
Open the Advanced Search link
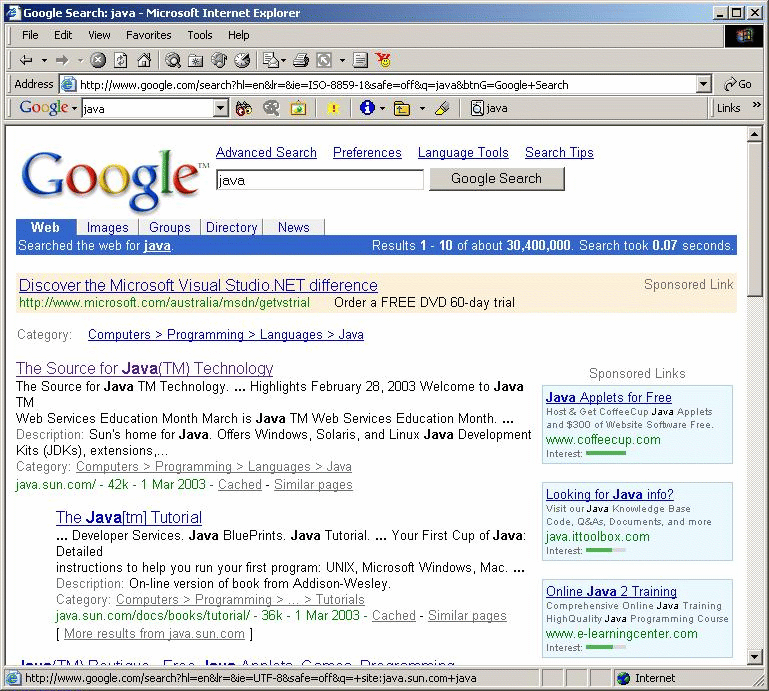click(x=266, y=153)
